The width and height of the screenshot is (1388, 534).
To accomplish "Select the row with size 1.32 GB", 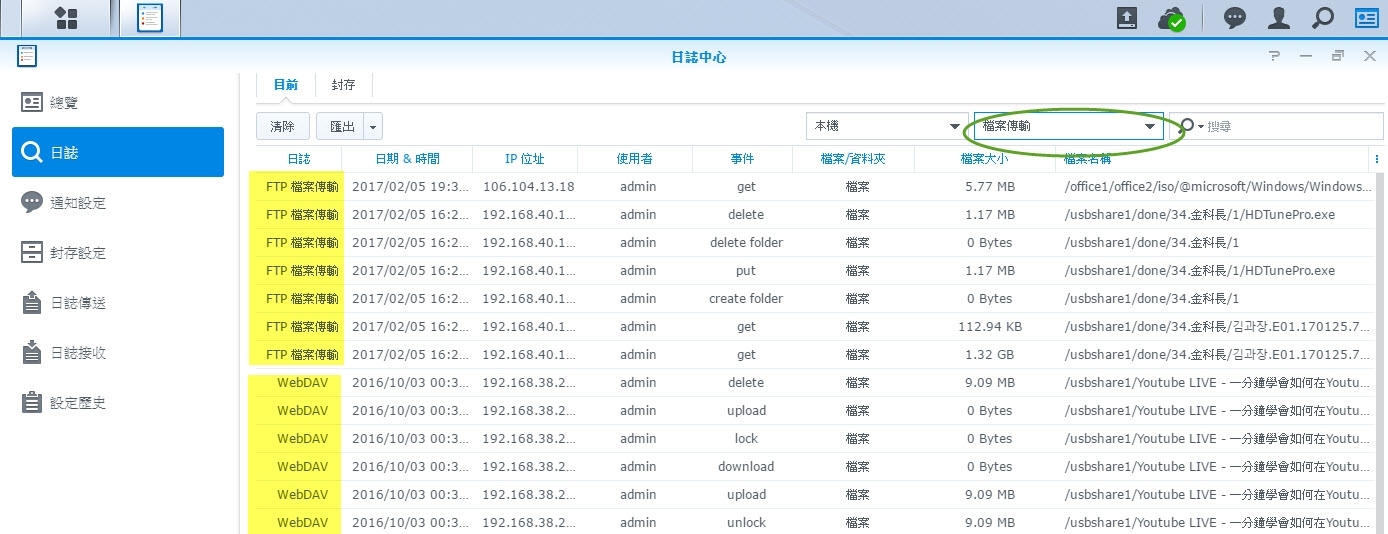I will [x=815, y=355].
